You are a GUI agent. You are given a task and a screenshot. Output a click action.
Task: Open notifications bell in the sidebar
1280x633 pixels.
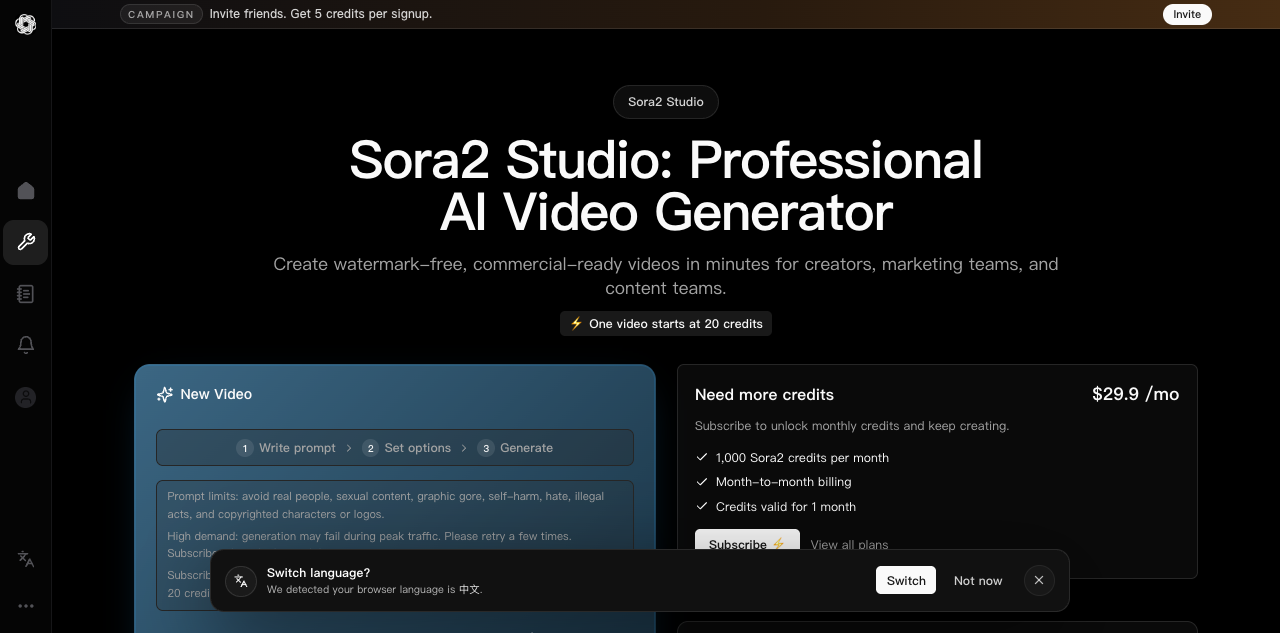pyautogui.click(x=26, y=345)
